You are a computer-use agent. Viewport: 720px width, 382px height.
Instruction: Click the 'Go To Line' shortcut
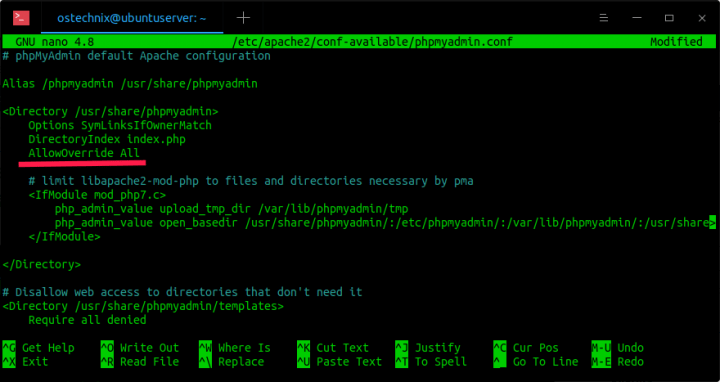coord(536,362)
